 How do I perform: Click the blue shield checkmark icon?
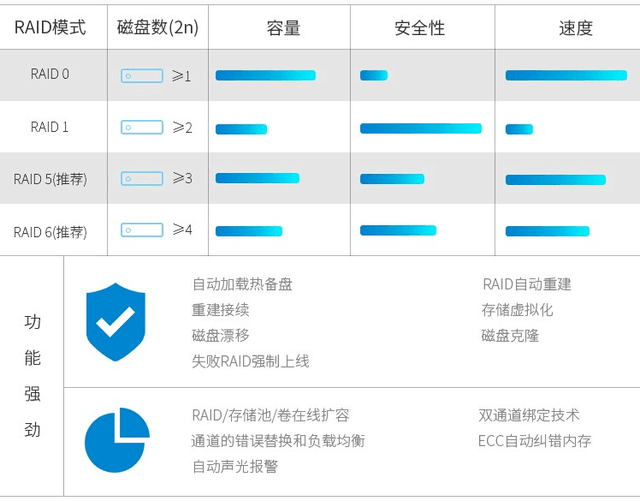[116, 322]
